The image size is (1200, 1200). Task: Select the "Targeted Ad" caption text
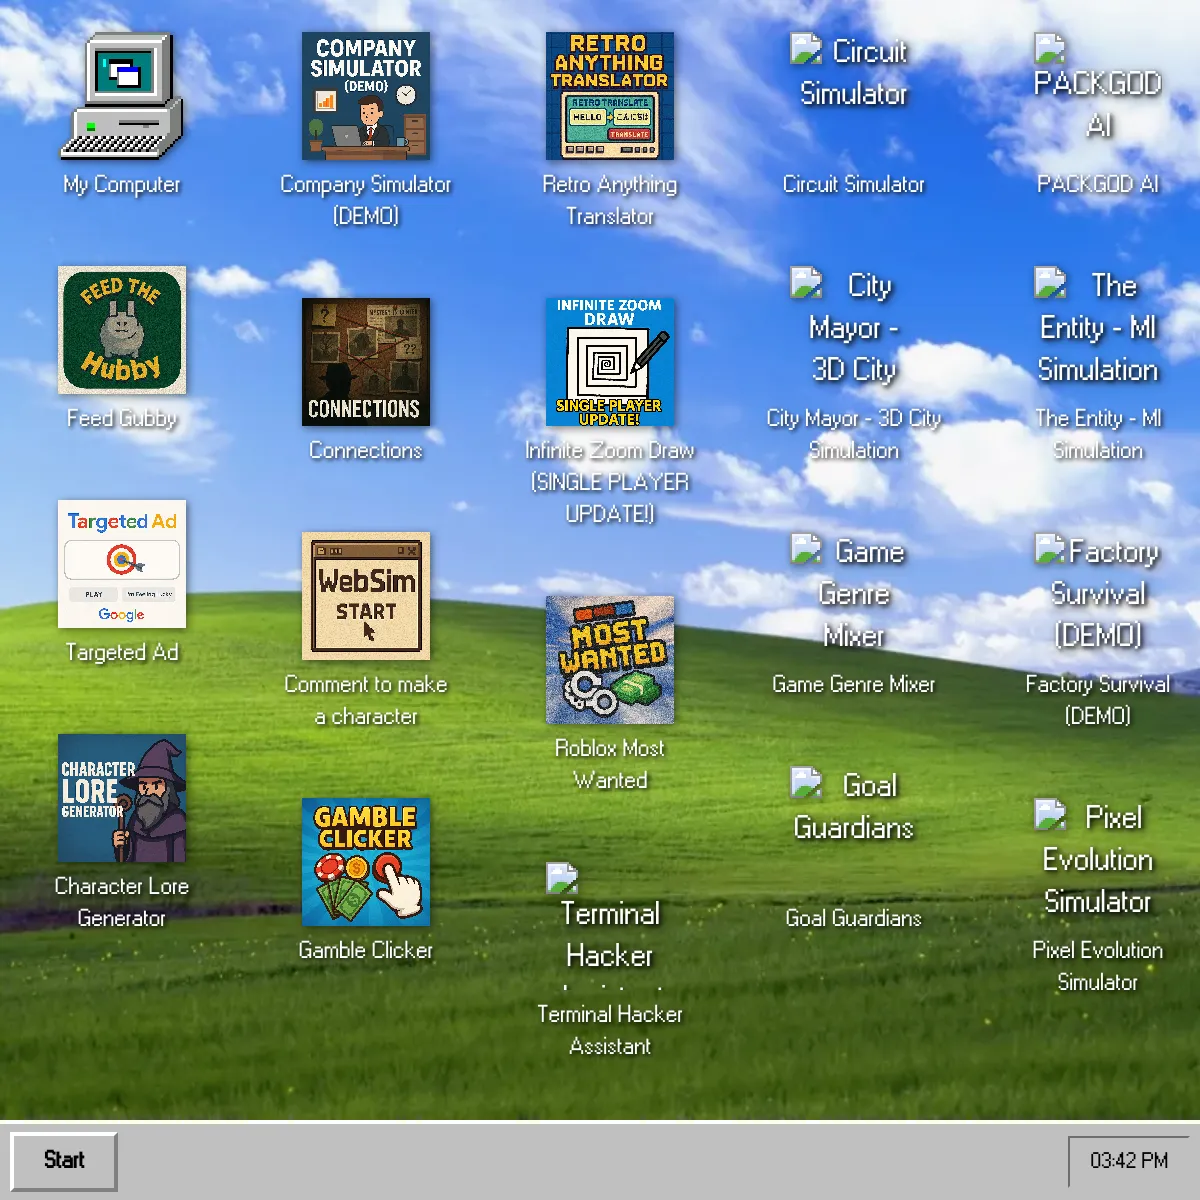[x=122, y=653]
